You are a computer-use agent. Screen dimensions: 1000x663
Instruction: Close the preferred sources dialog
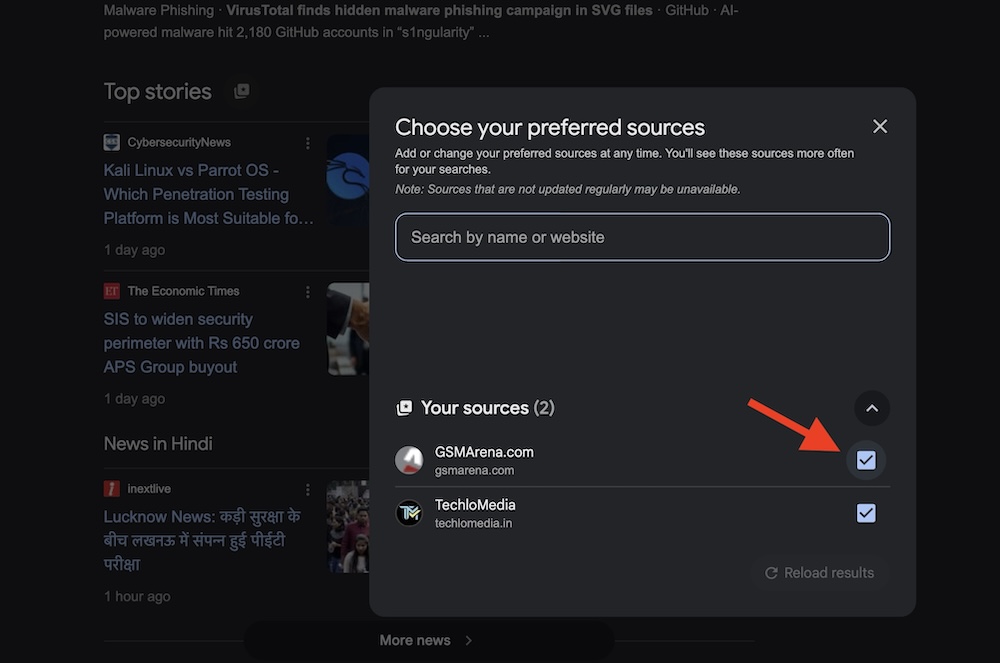point(880,126)
